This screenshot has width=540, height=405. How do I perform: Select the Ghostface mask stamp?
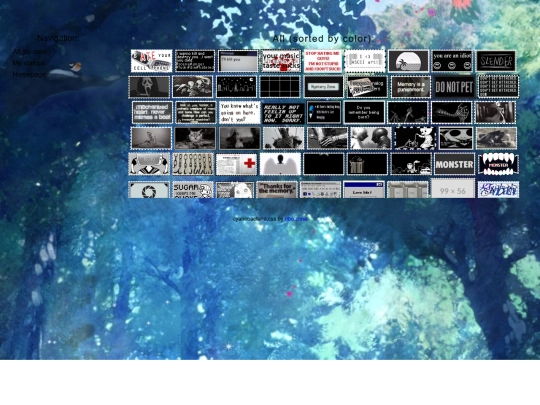click(x=149, y=87)
